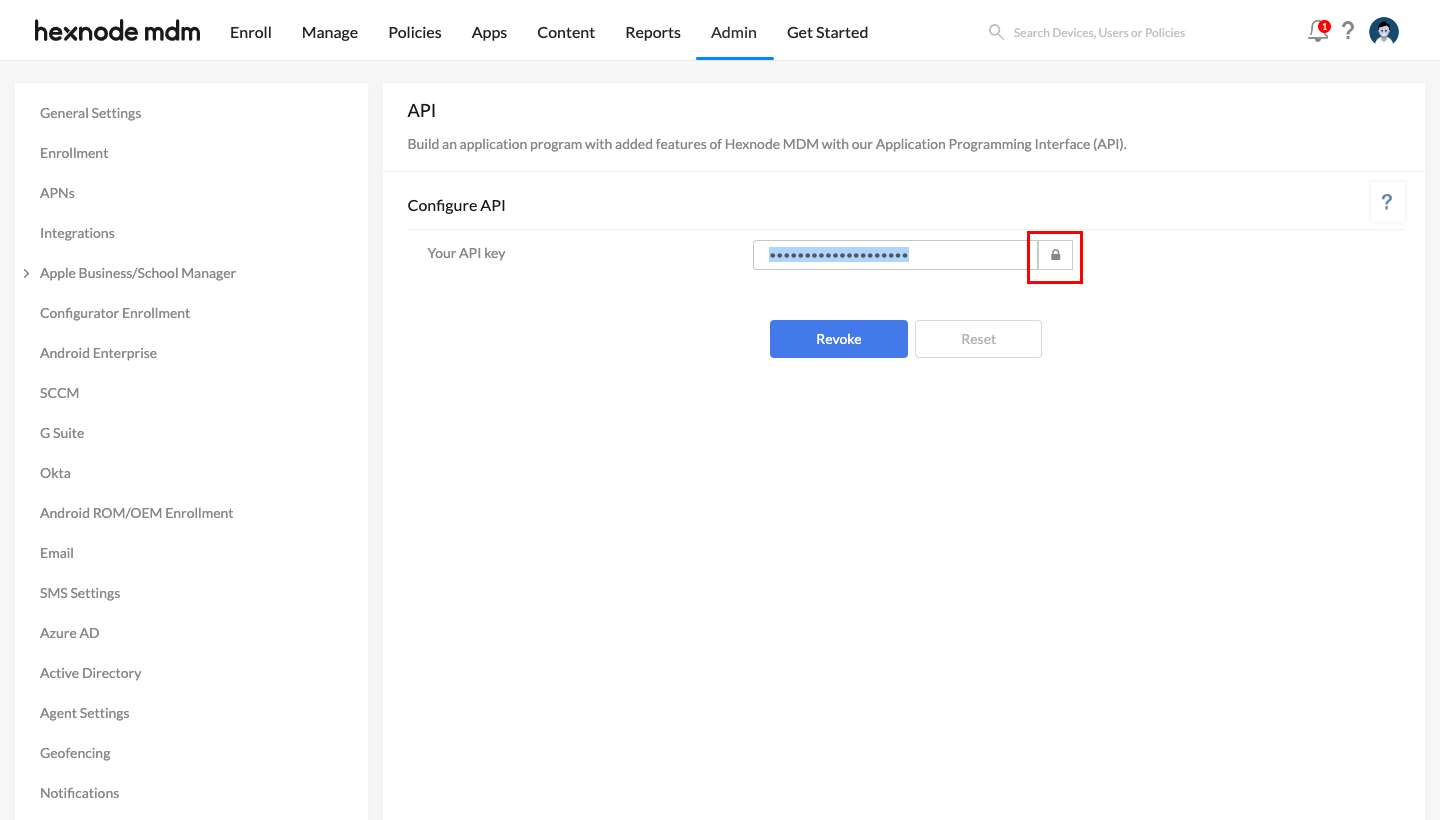The height and width of the screenshot is (820, 1440).
Task: Open the Enroll tab
Action: (x=251, y=32)
